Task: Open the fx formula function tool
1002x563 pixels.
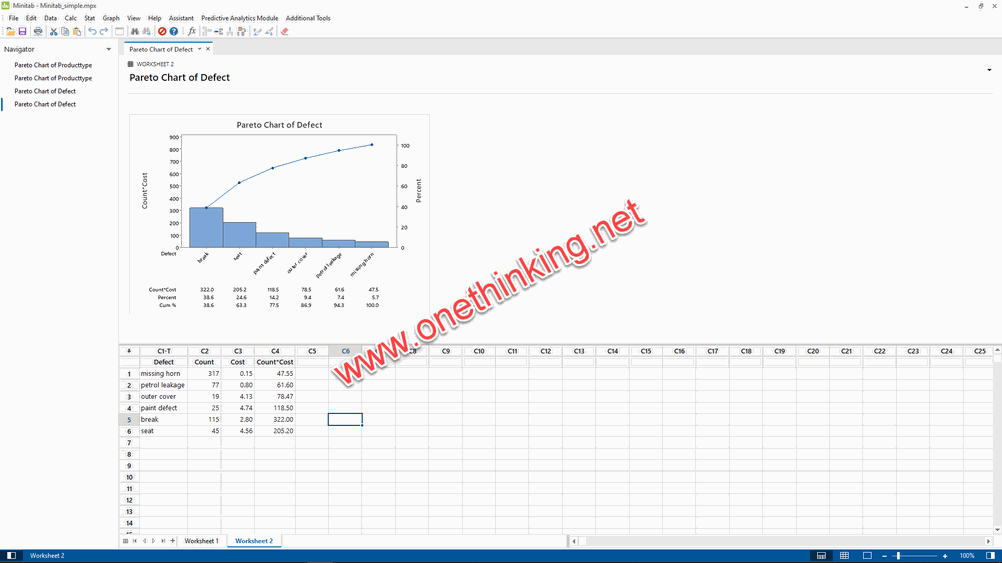Action: point(192,32)
